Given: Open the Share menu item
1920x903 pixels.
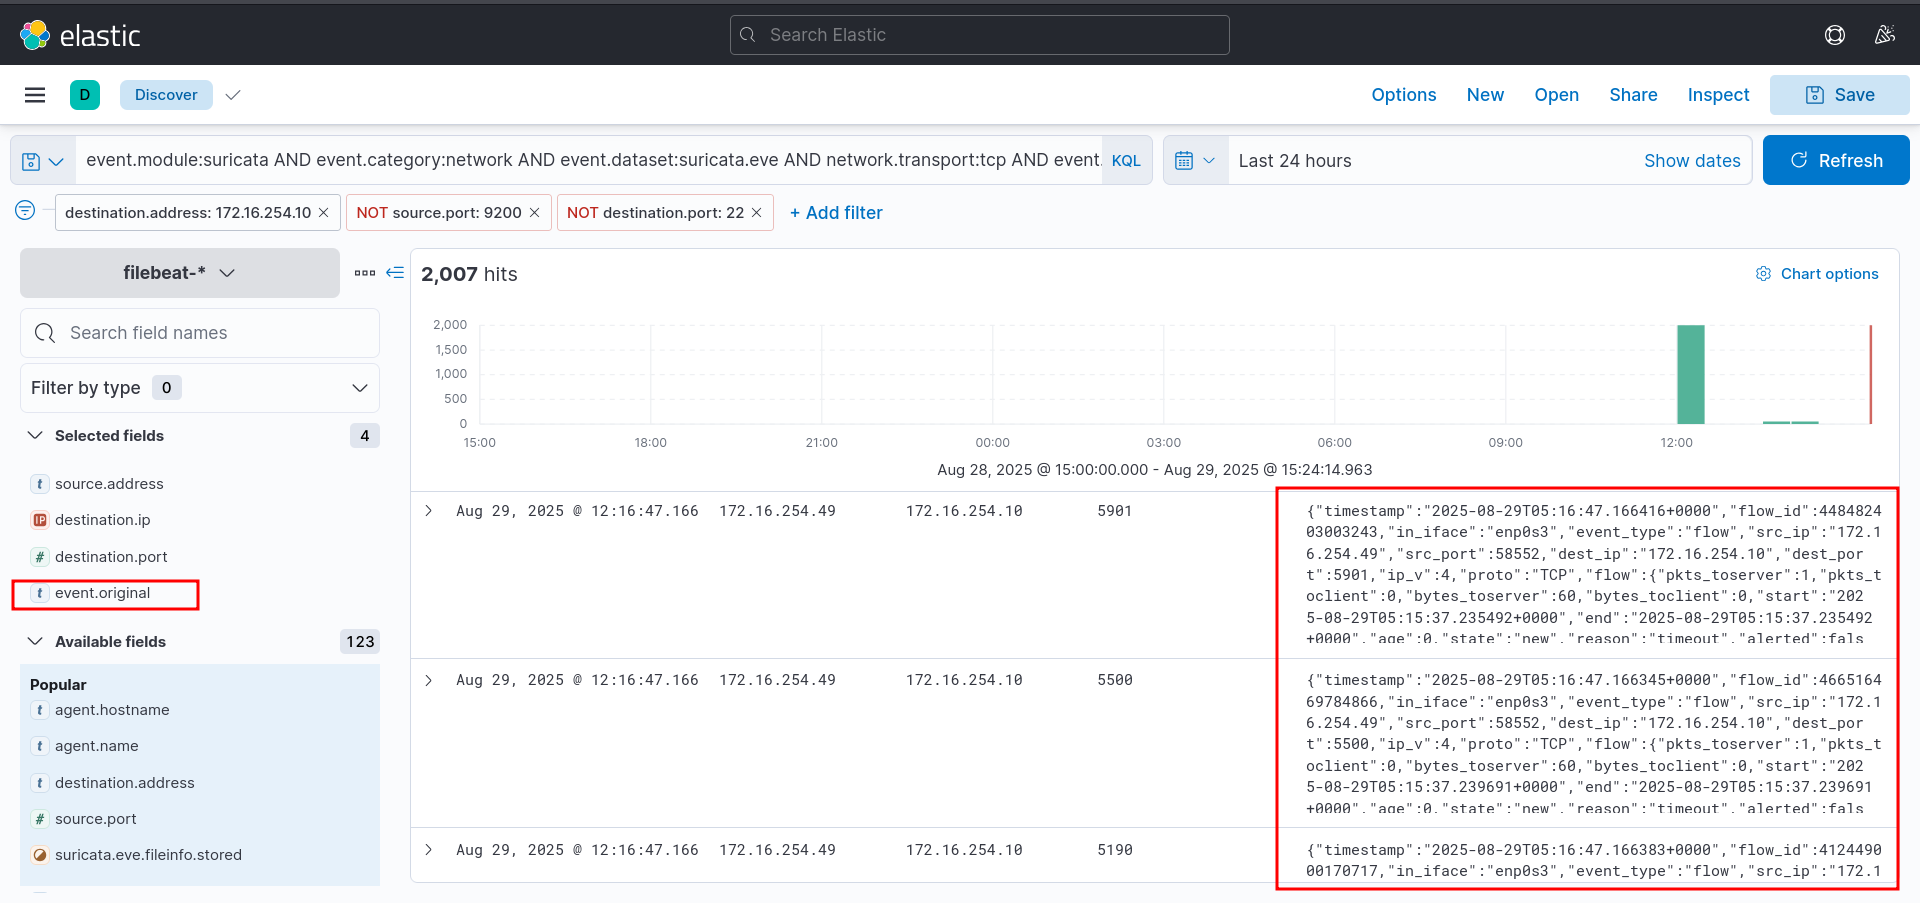Looking at the screenshot, I should [1633, 95].
